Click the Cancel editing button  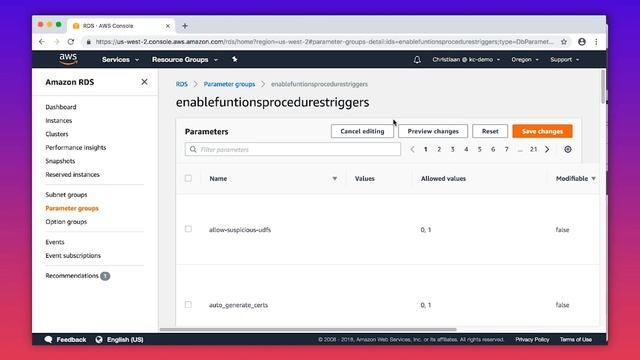[362, 131]
